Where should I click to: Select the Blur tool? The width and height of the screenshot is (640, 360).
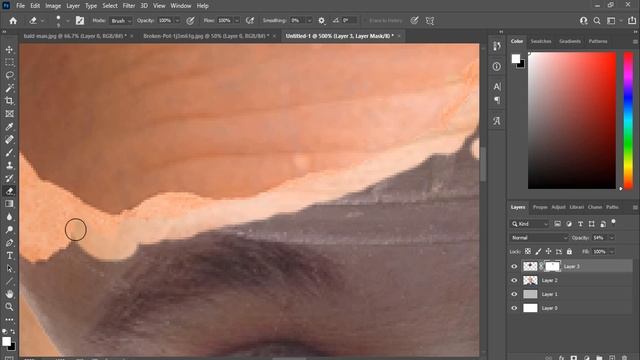point(9,217)
